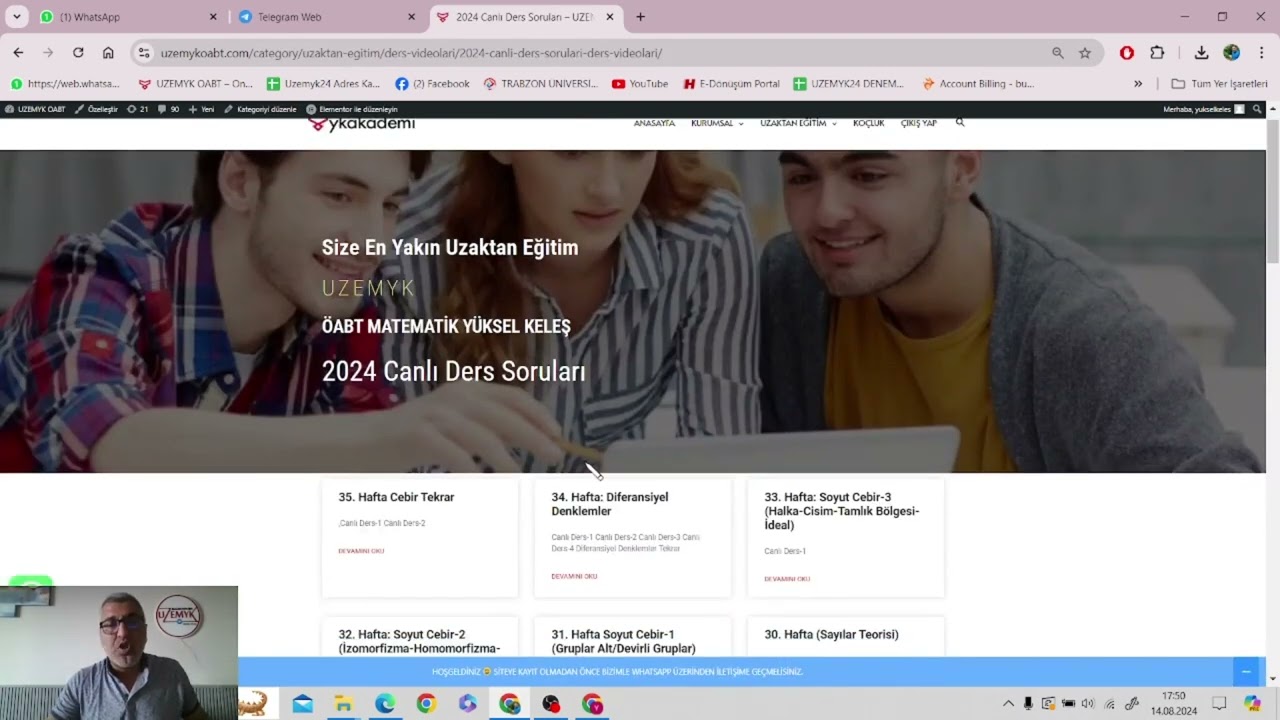Expand the UZAKTAN EĞİTİM dropdown menu

coord(798,123)
